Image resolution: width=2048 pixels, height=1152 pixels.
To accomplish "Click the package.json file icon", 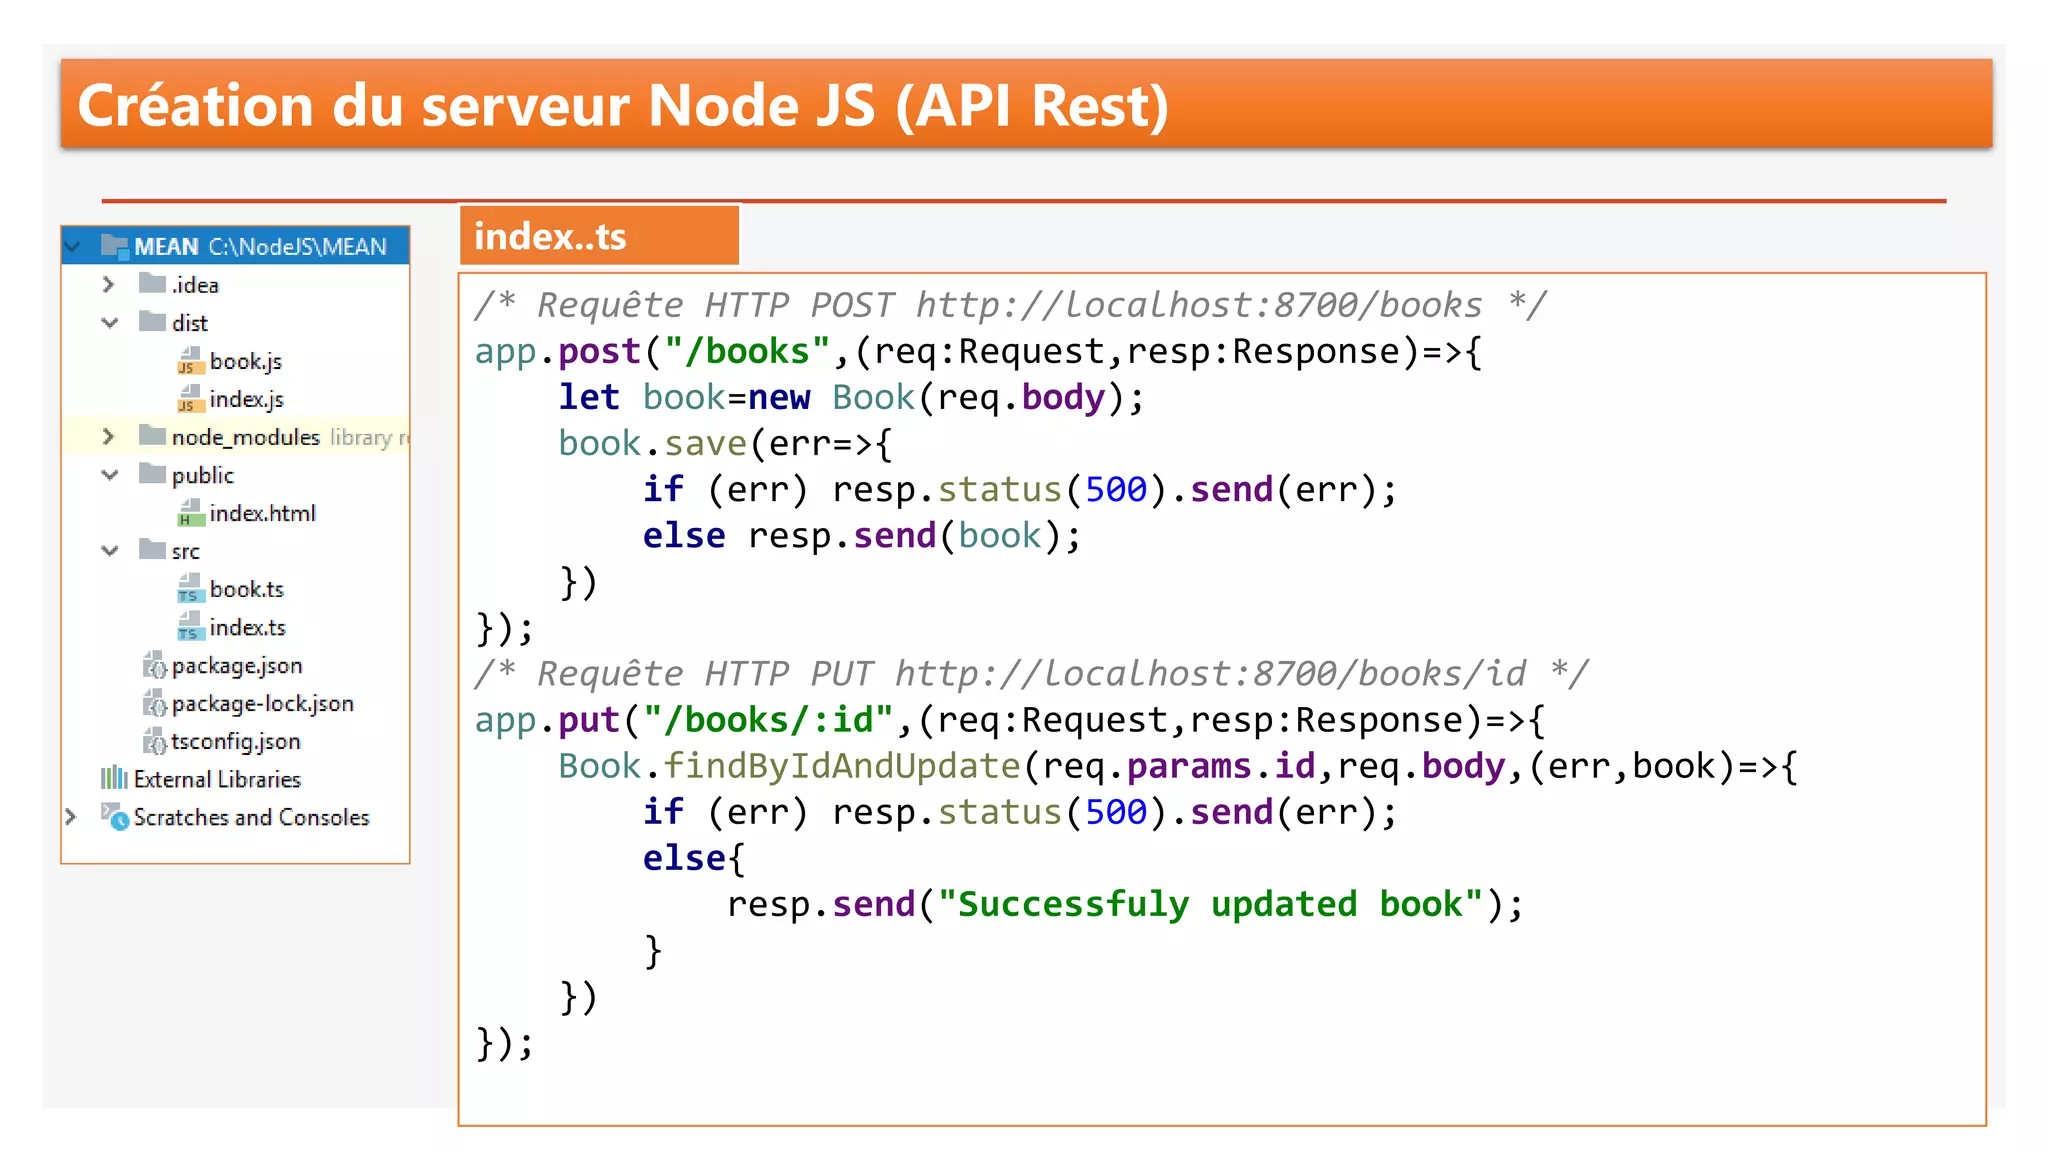I will point(154,664).
